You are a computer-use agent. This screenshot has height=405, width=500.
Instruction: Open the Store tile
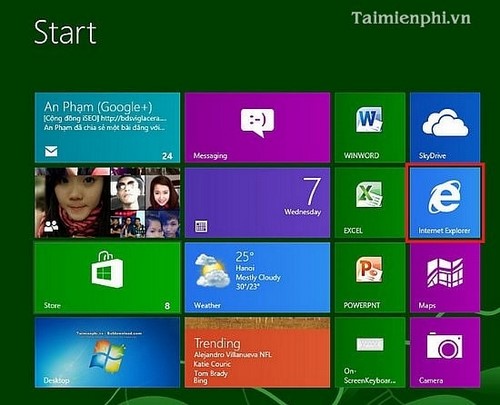click(x=107, y=278)
